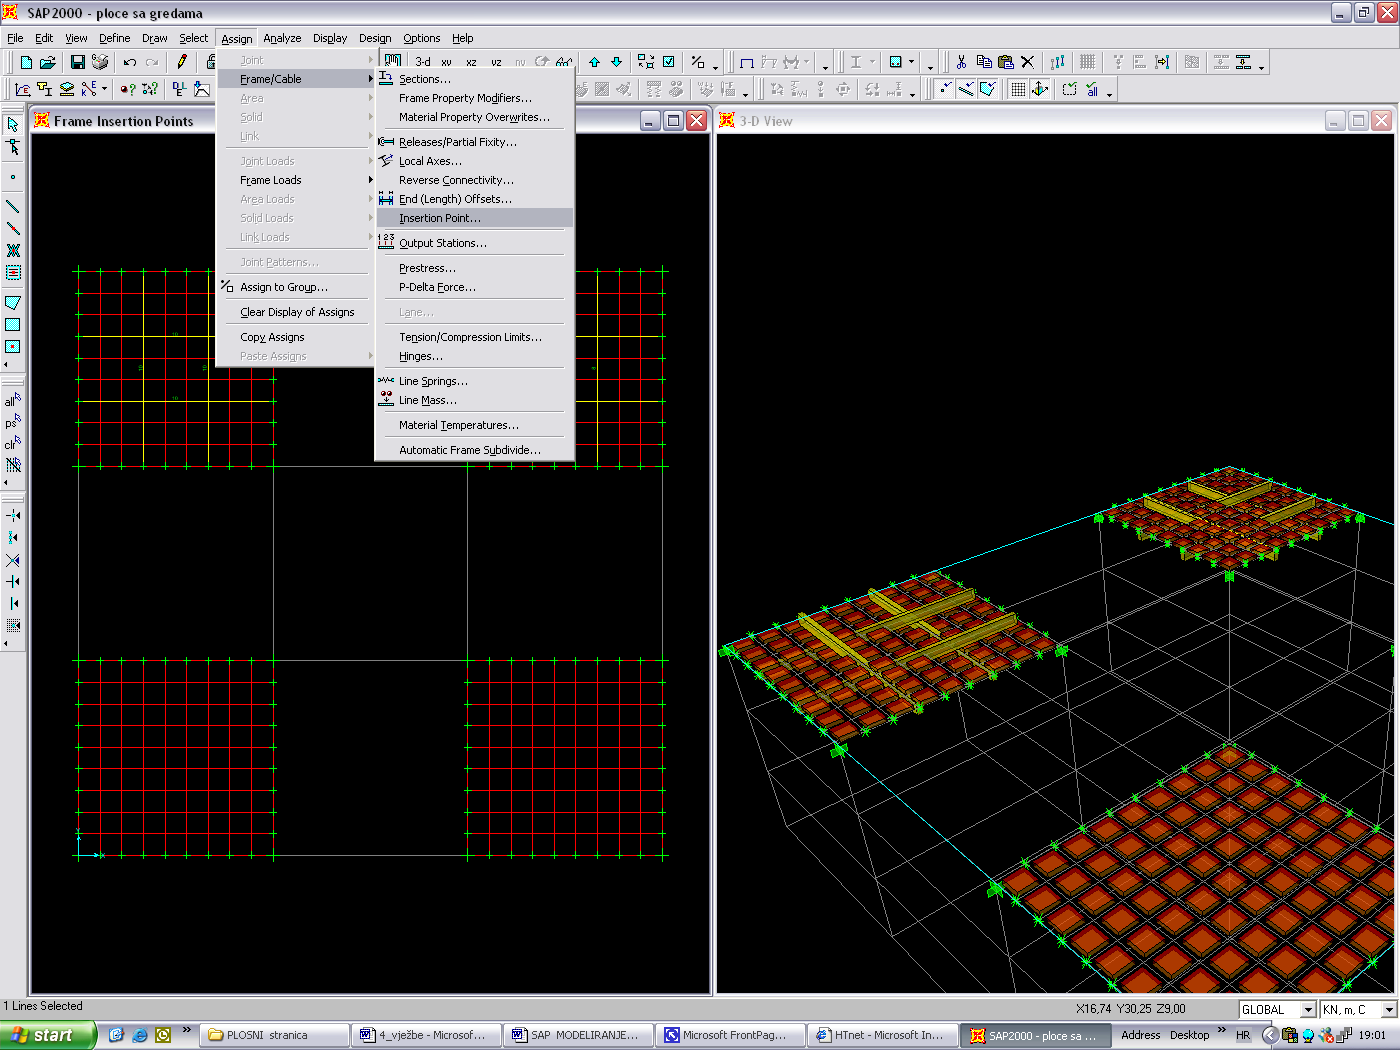Choose Releases/Partial Fixity… menu entry
1400x1050 pixels.
[474, 142]
